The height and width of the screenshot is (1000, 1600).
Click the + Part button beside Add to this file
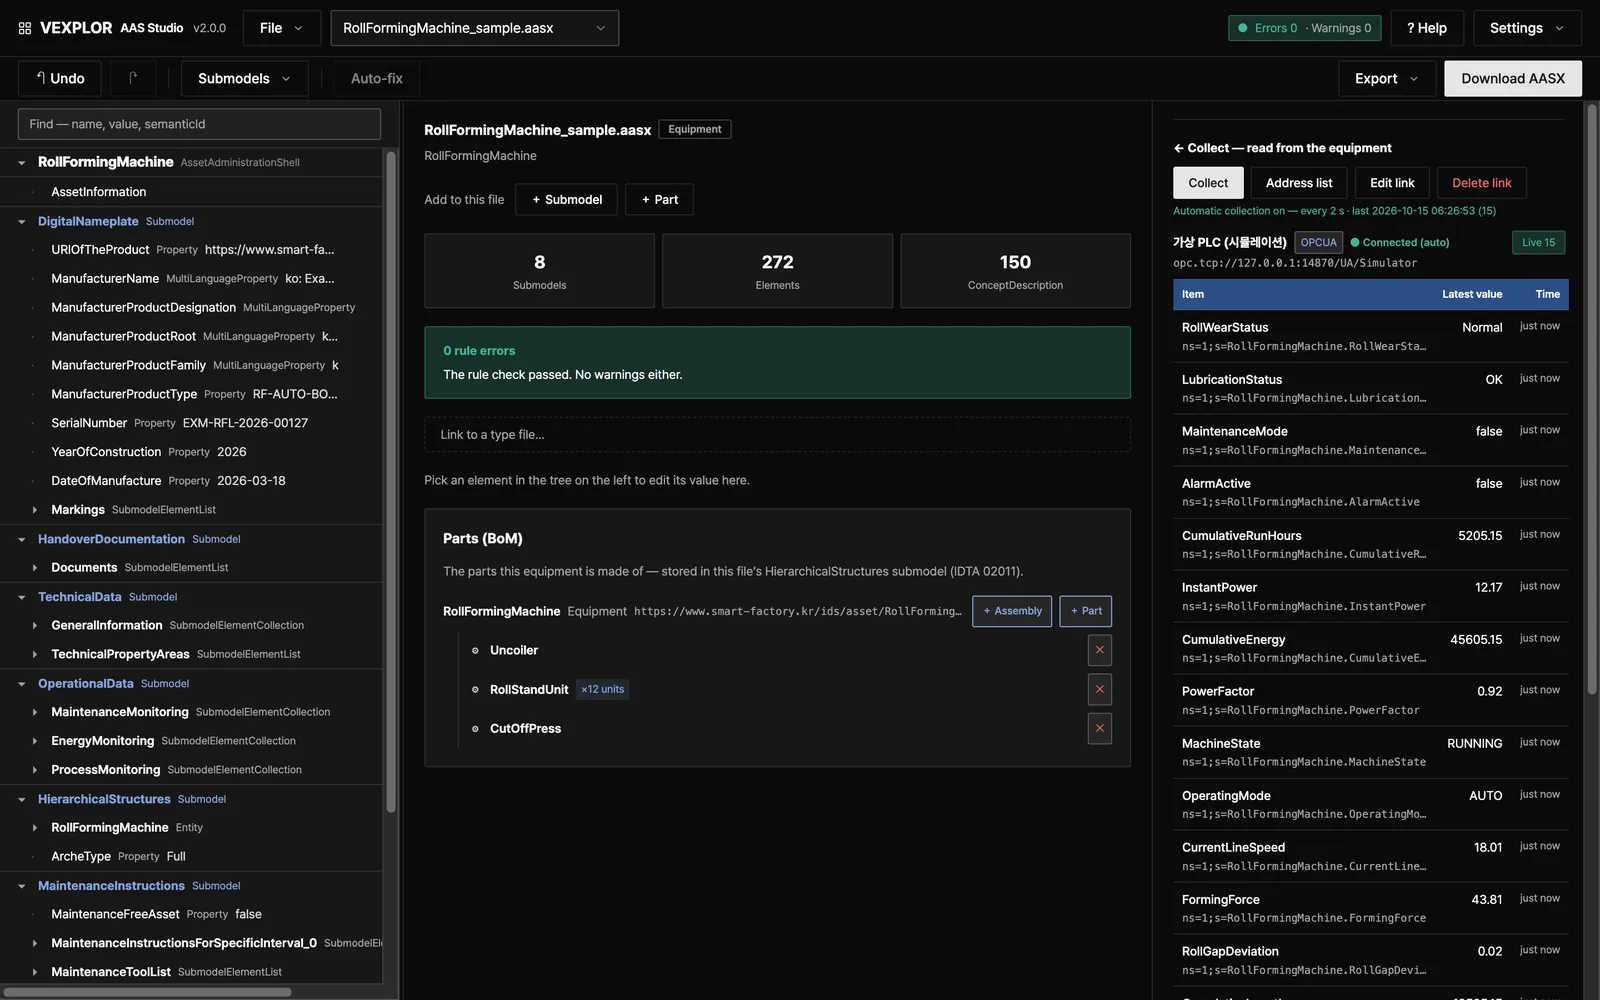[x=659, y=199]
